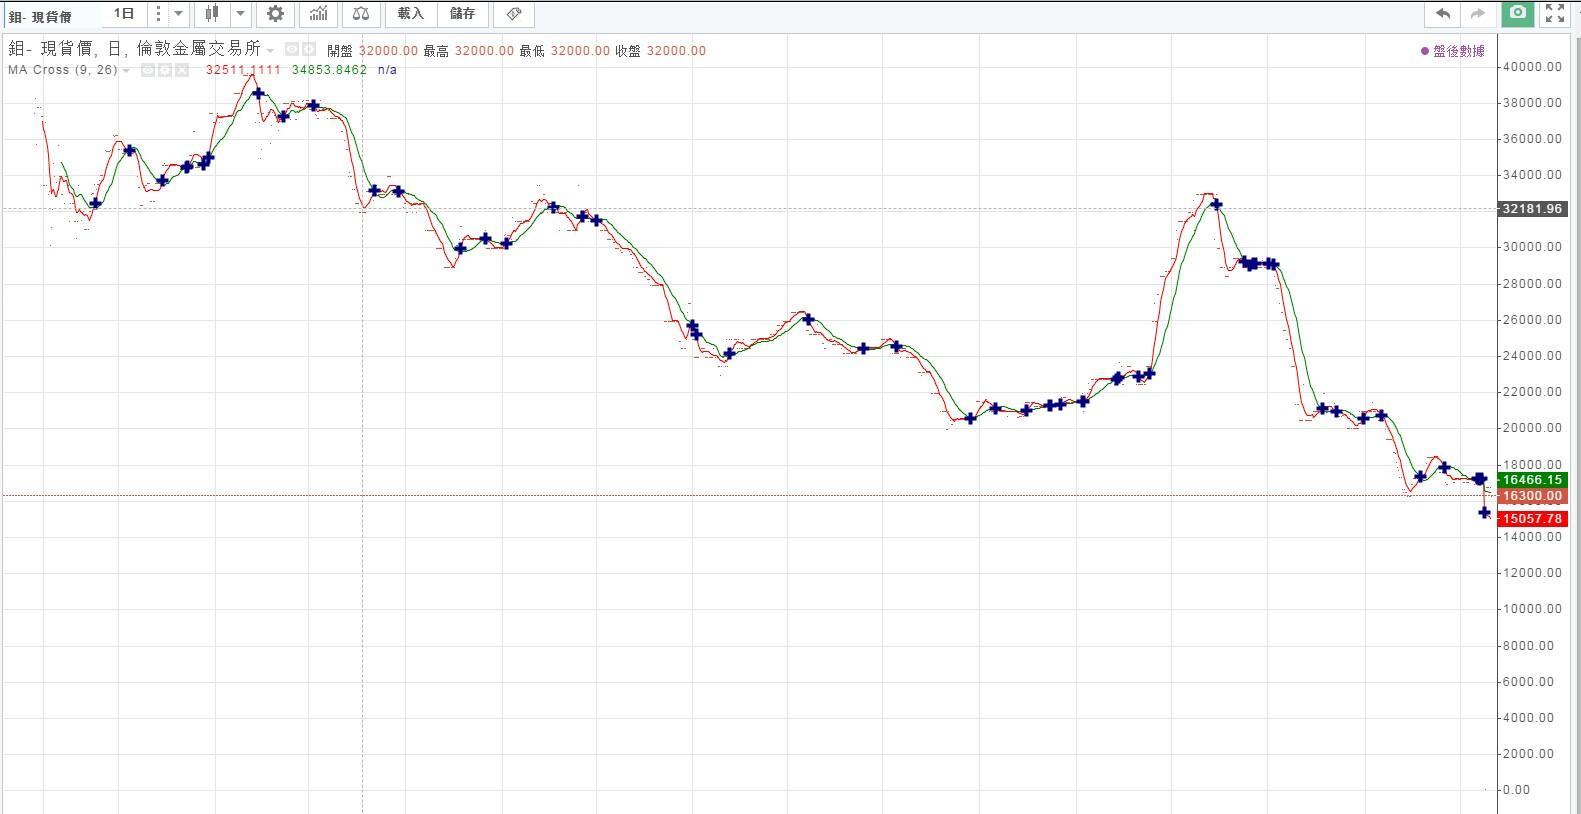Click the 鉬-現貨價 symbol search field

coord(50,16)
